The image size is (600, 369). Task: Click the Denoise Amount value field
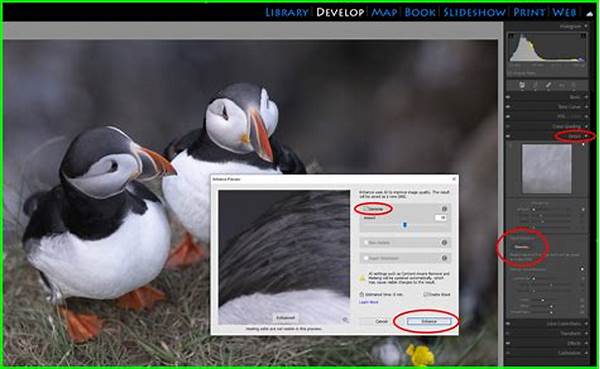pos(441,217)
